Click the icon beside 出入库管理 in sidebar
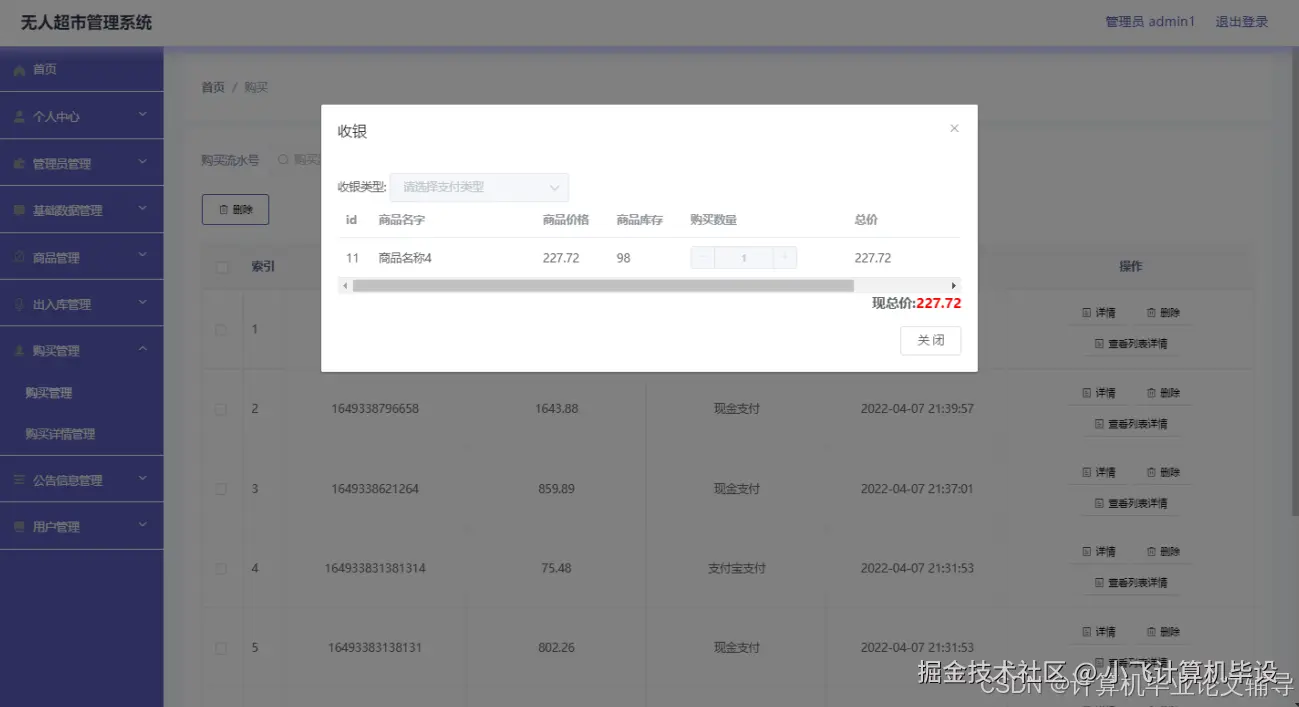This screenshot has height=707, width=1299. pos(19,302)
